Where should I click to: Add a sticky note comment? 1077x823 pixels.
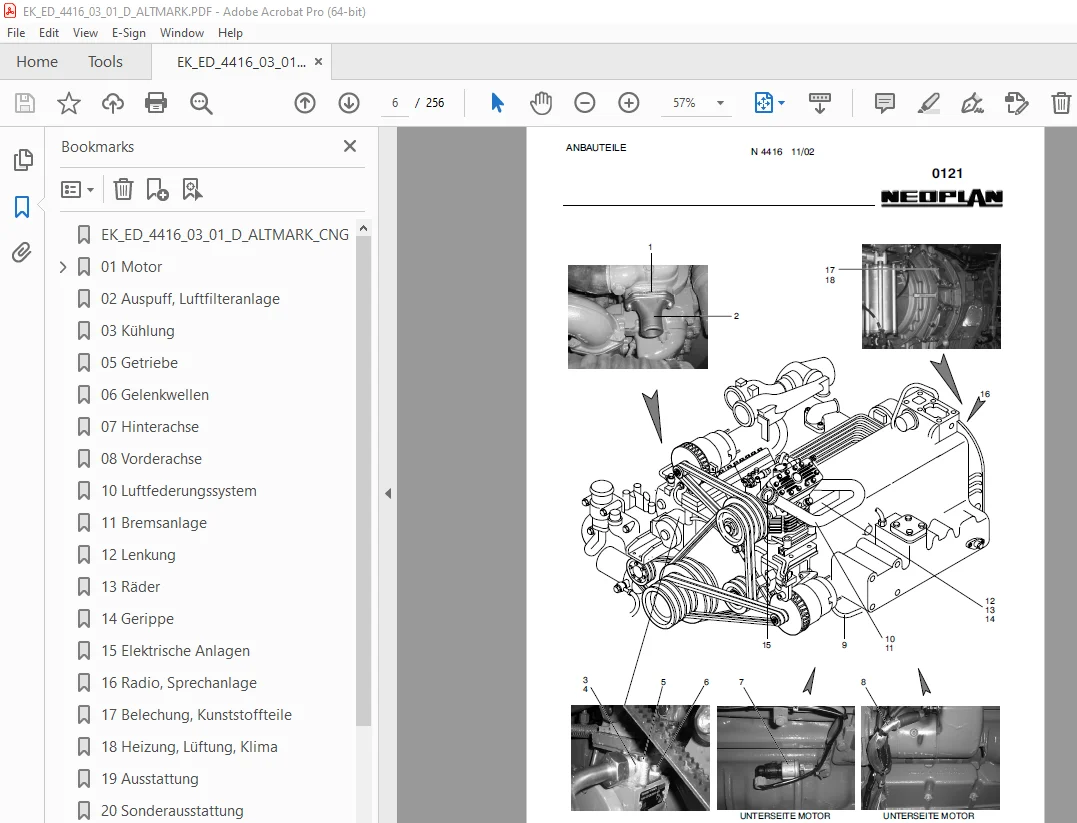click(x=885, y=103)
